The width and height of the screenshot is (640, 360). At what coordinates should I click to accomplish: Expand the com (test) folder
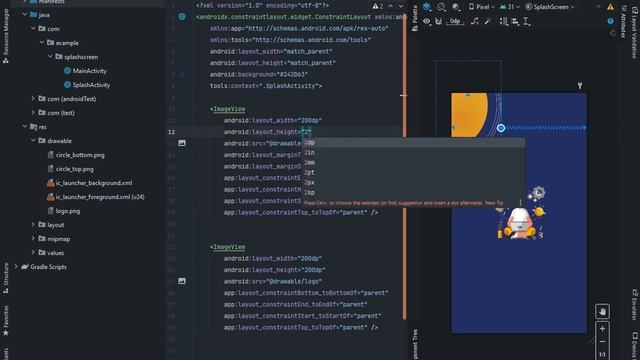pos(33,113)
